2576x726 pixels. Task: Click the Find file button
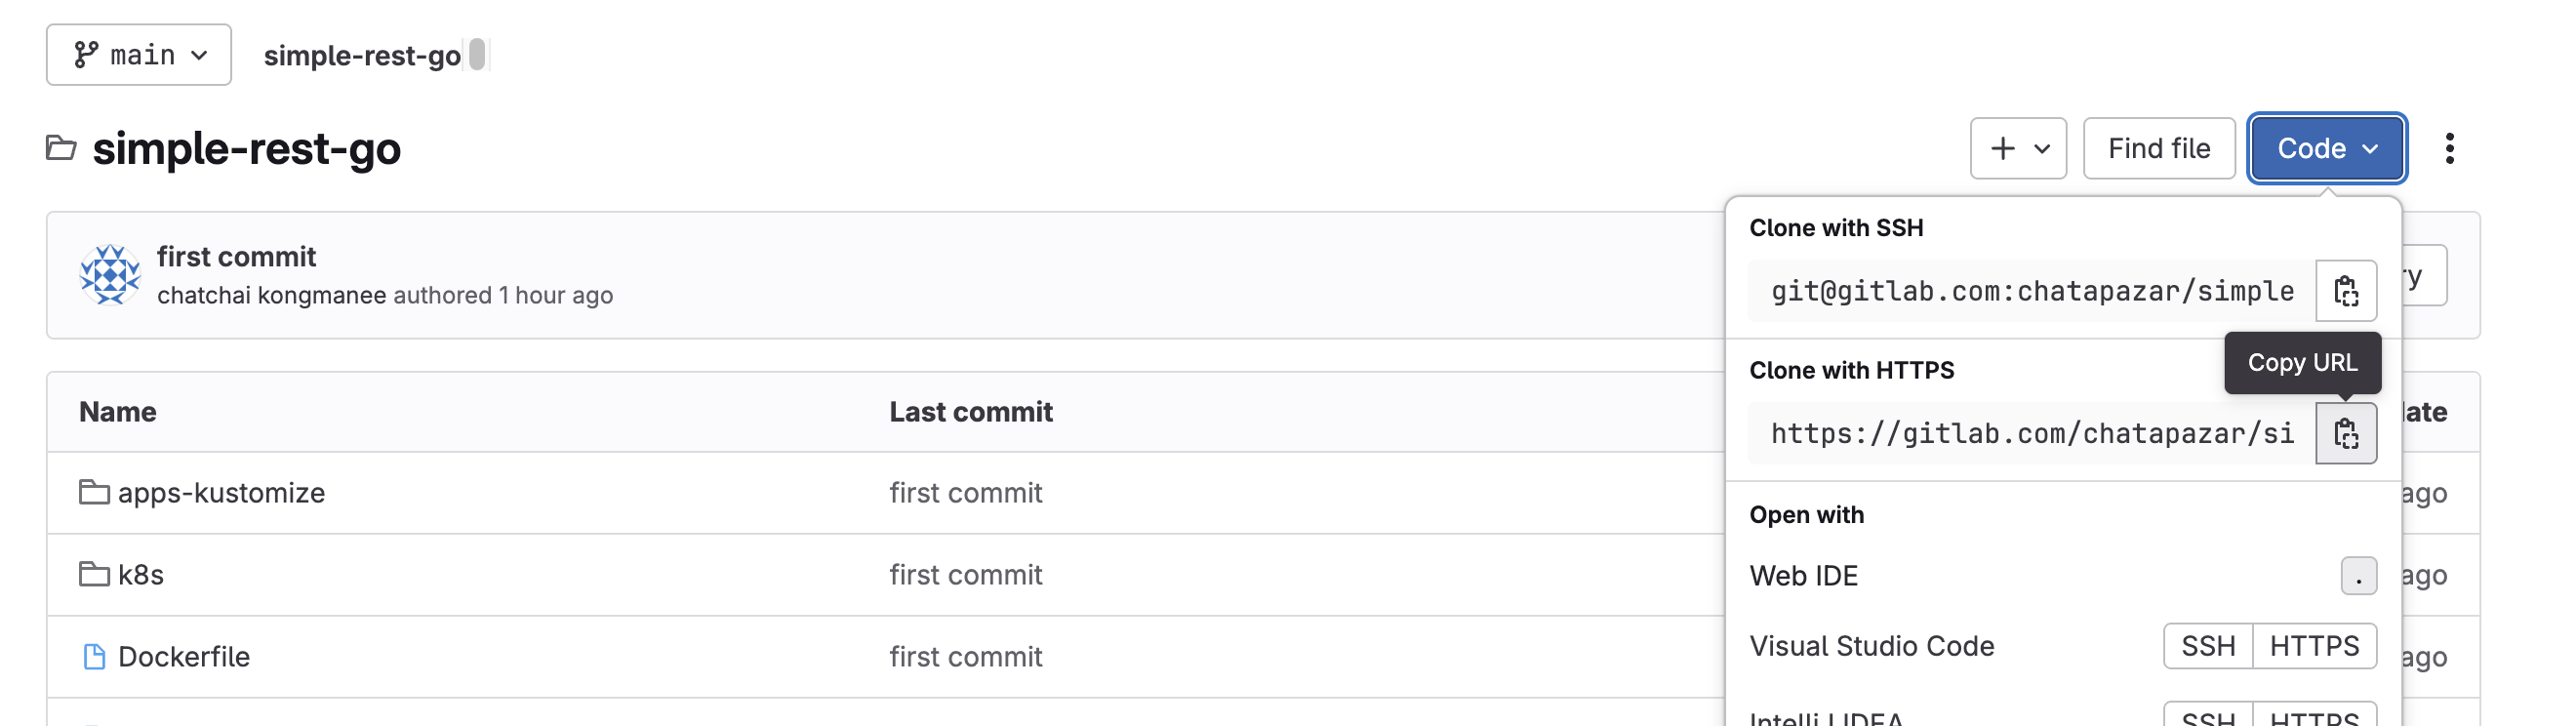coord(2158,148)
